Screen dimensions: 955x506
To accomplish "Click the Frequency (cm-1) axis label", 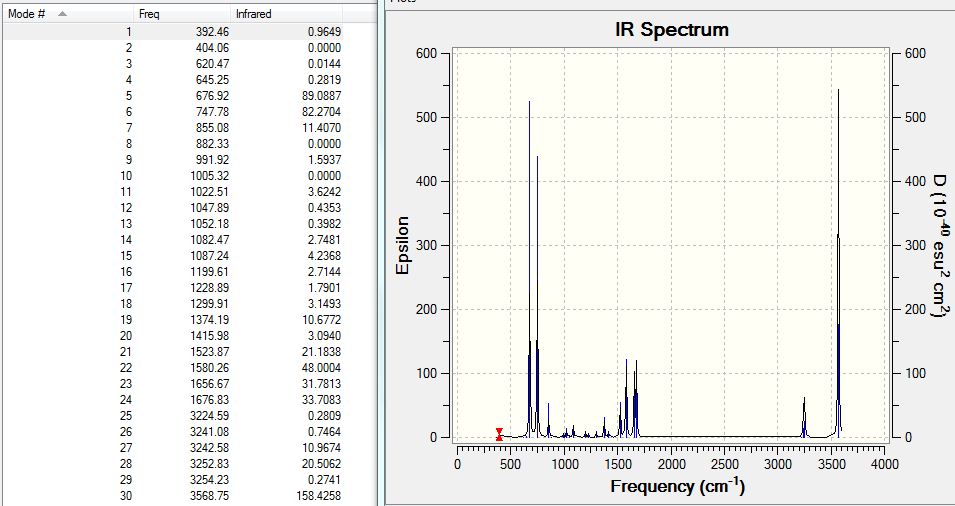I will pyautogui.click(x=677, y=486).
